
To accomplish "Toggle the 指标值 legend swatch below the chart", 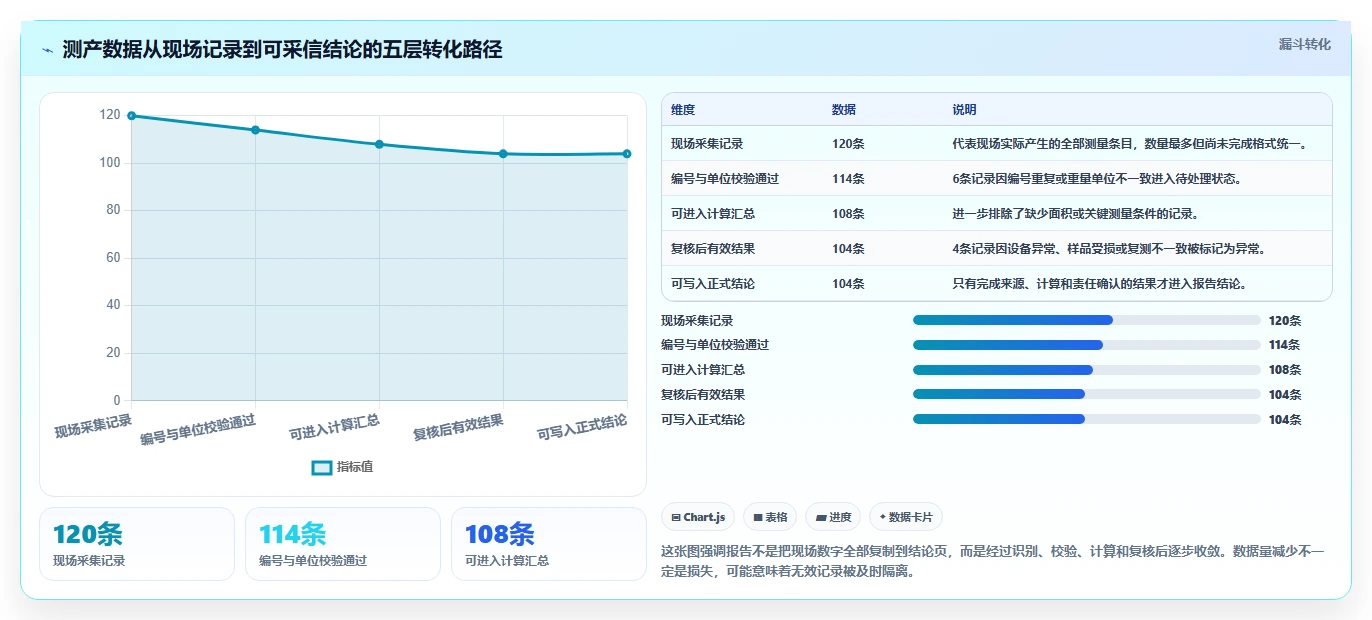I will 322,467.
